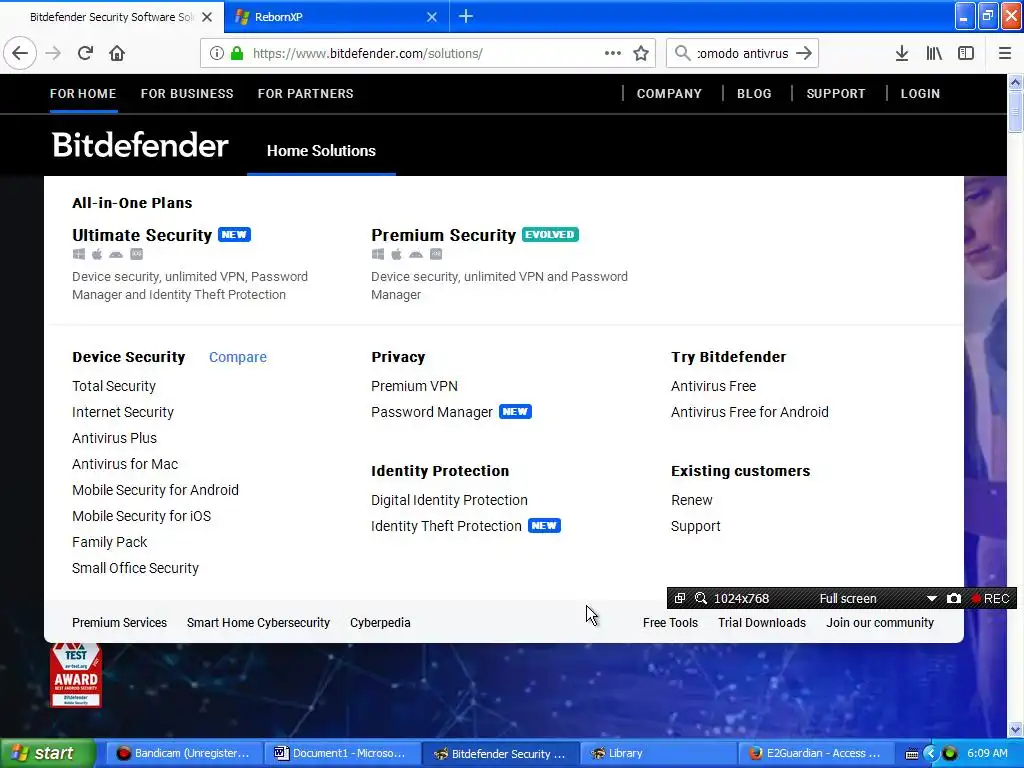This screenshot has height=768, width=1024.
Task: Open Antivirus Free page
Action: 713,386
